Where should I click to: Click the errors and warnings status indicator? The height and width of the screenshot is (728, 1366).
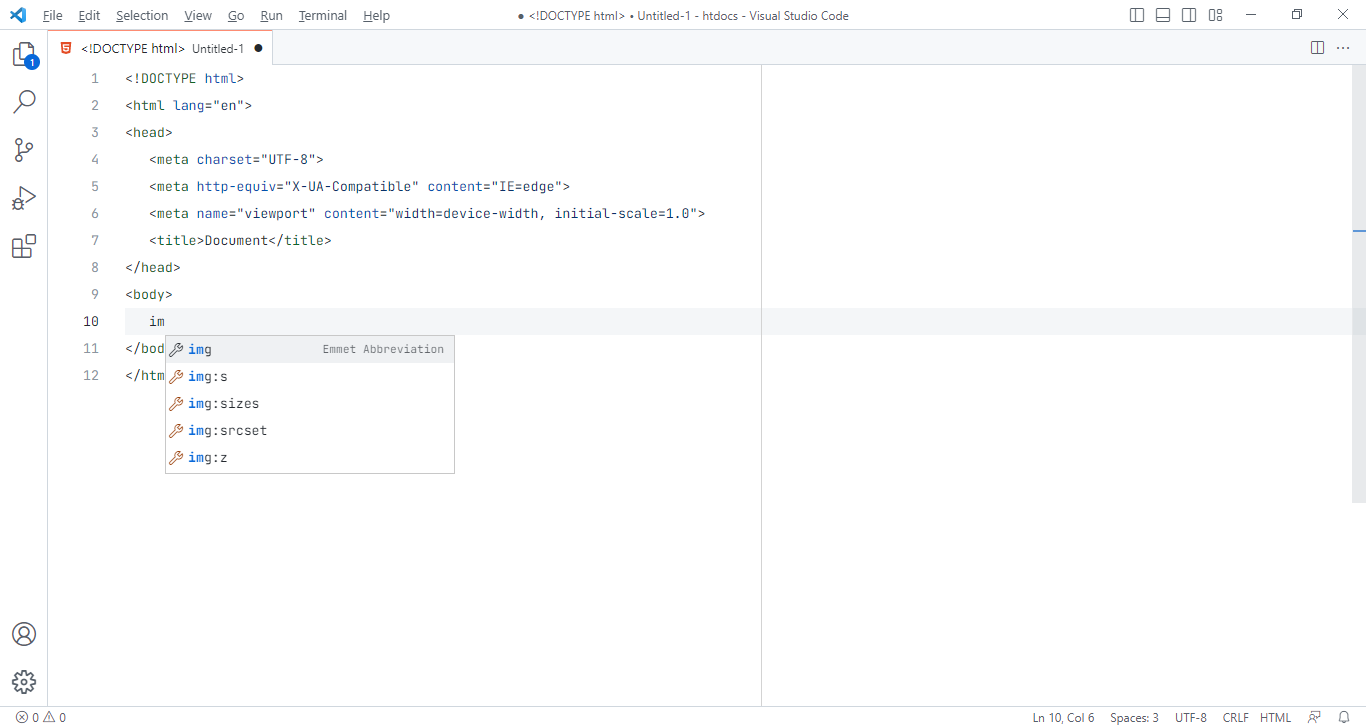(x=41, y=717)
